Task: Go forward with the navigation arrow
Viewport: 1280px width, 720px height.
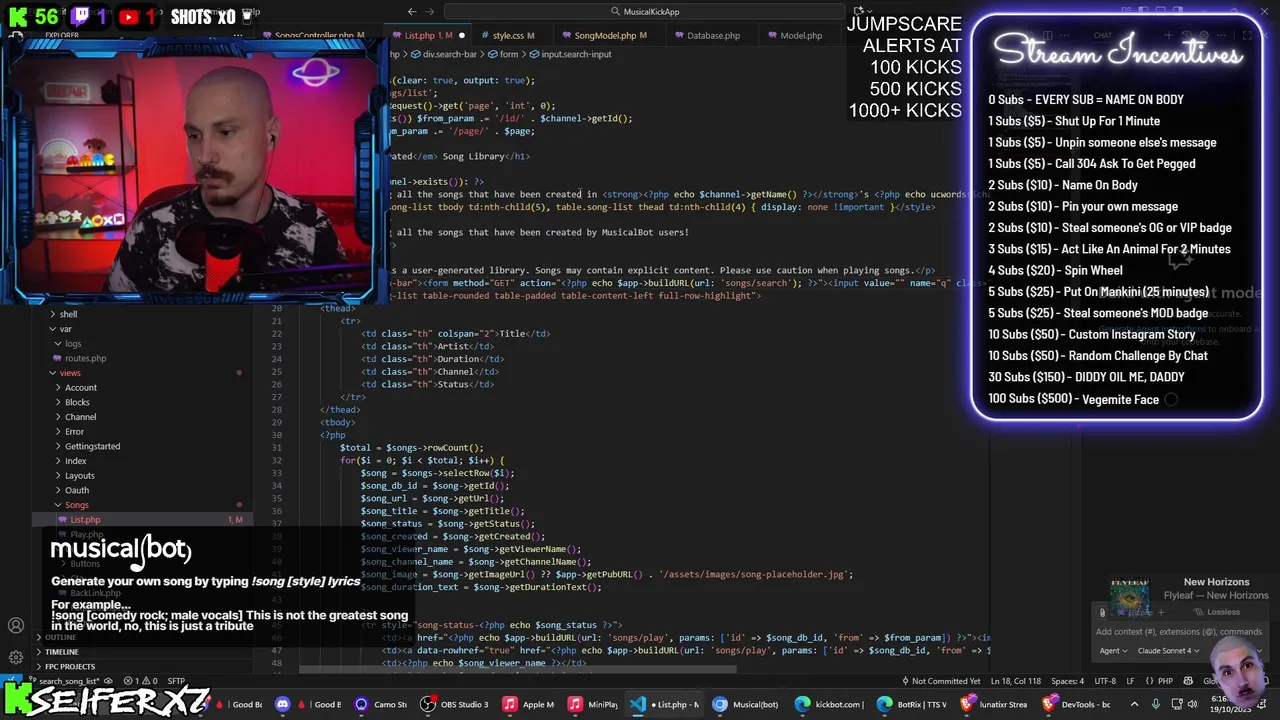Action: [x=430, y=12]
